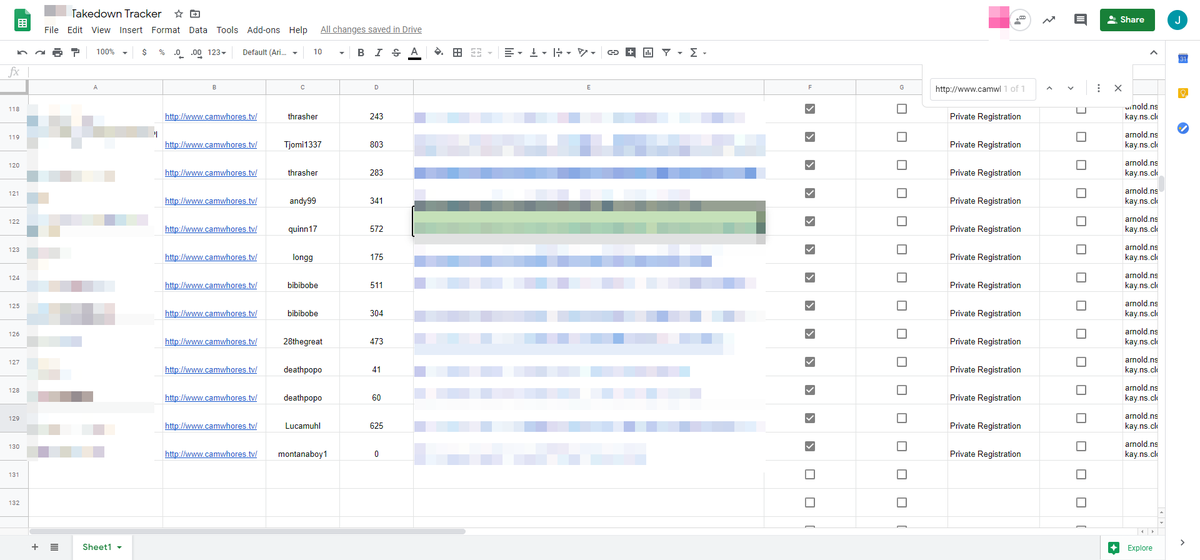Viewport: 1200px width, 560px height.
Task: Uncheck column F checkbox in row 130
Action: coord(810,446)
